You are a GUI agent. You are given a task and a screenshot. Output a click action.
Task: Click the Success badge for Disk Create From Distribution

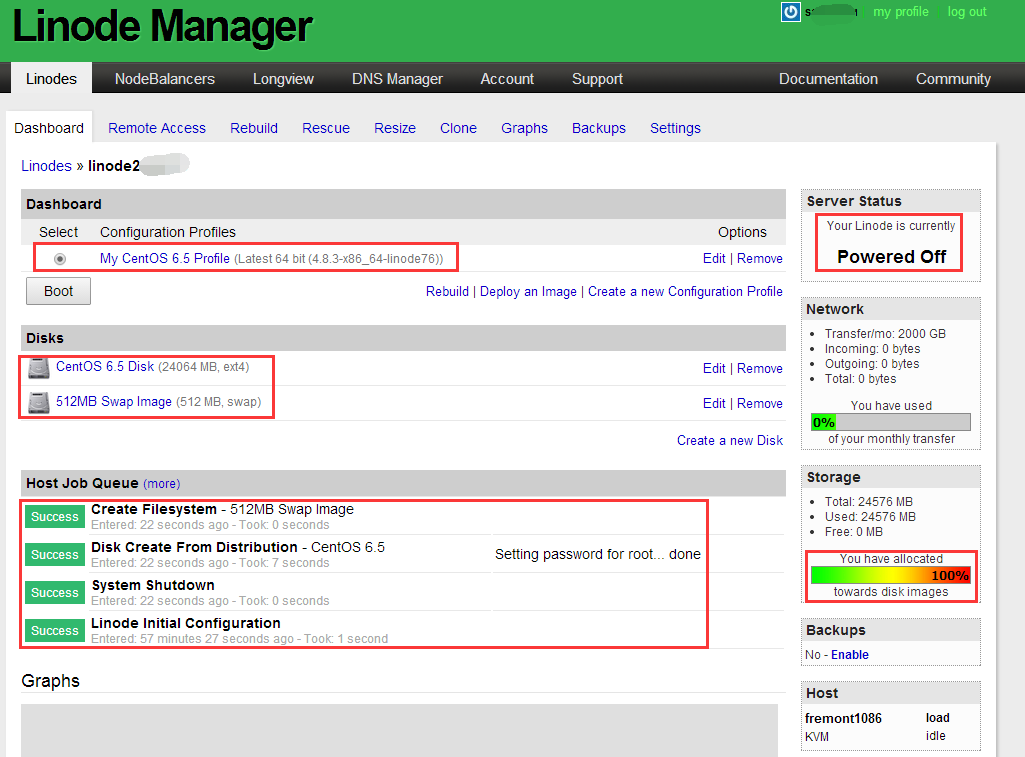(x=55, y=554)
